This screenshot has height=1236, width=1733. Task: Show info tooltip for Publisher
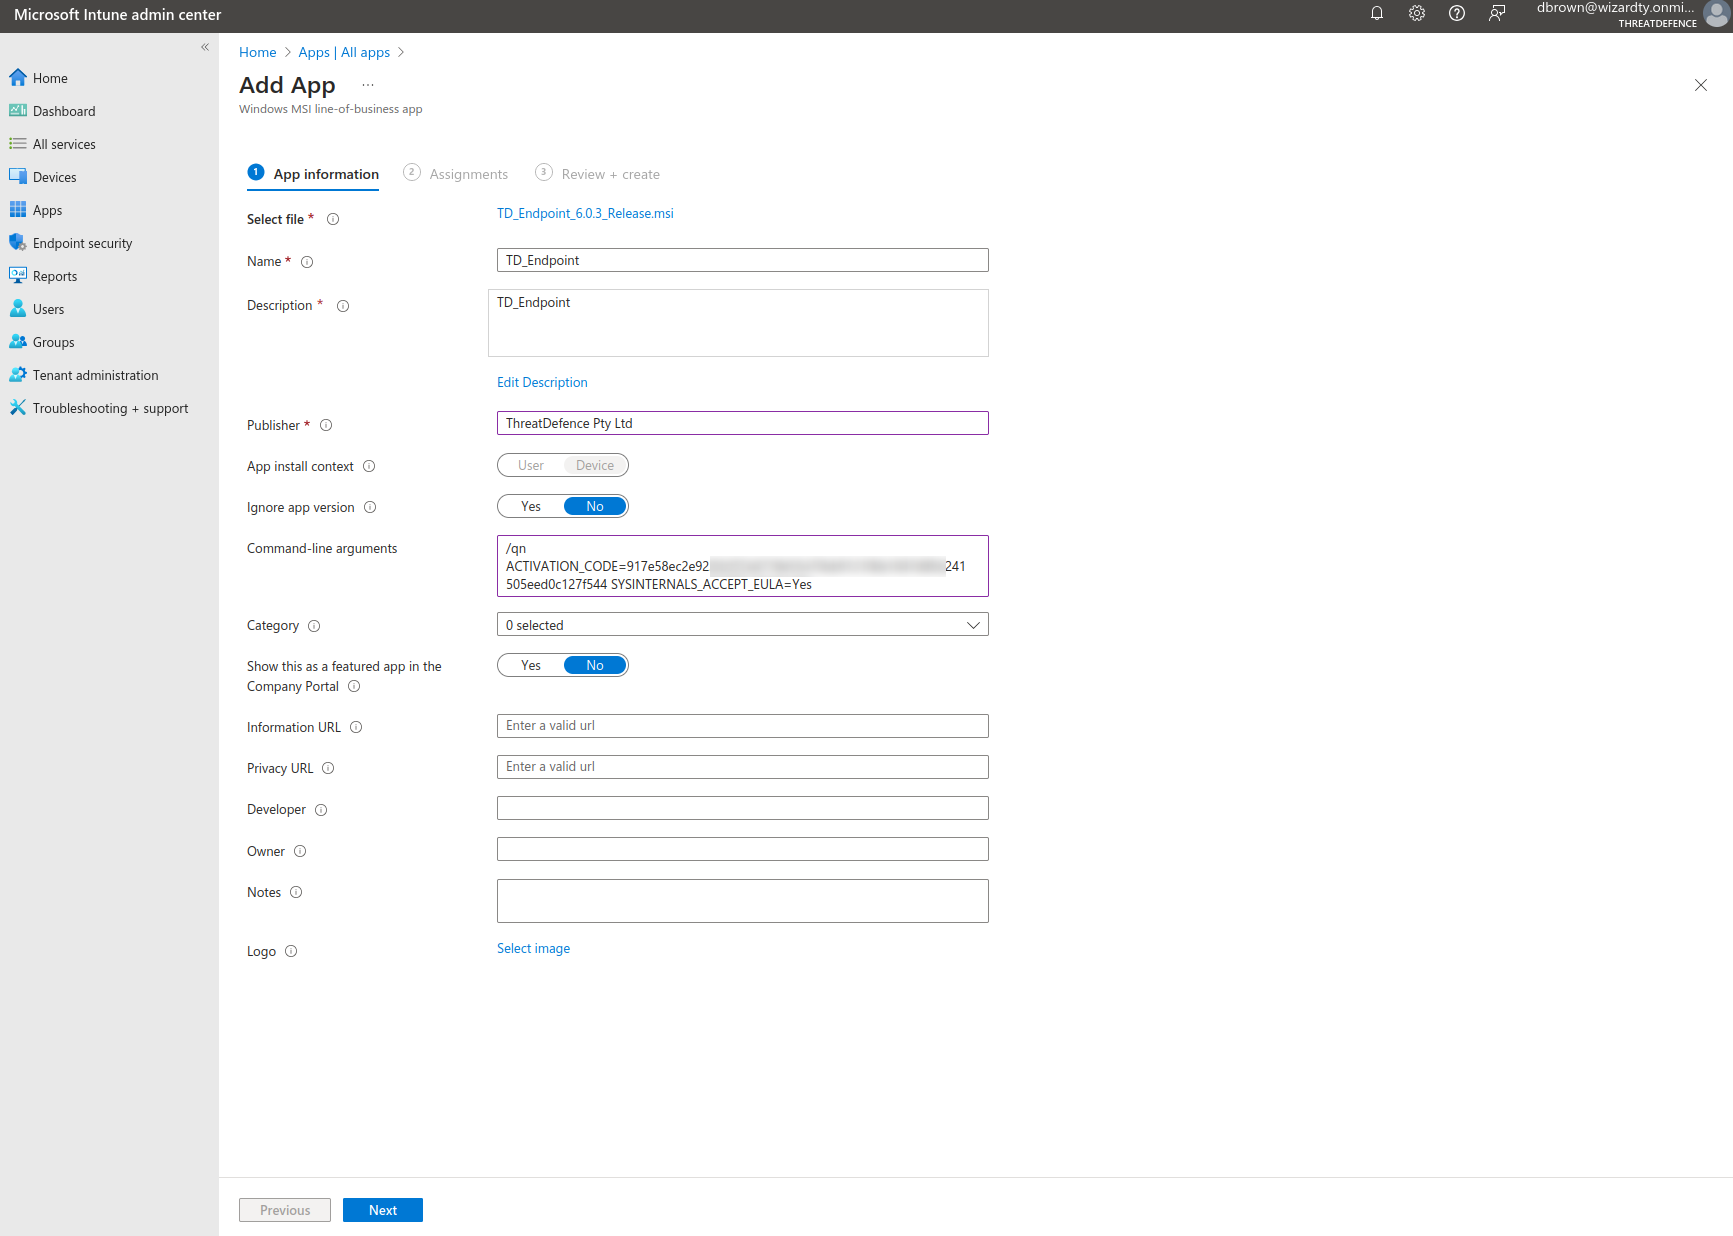(326, 426)
